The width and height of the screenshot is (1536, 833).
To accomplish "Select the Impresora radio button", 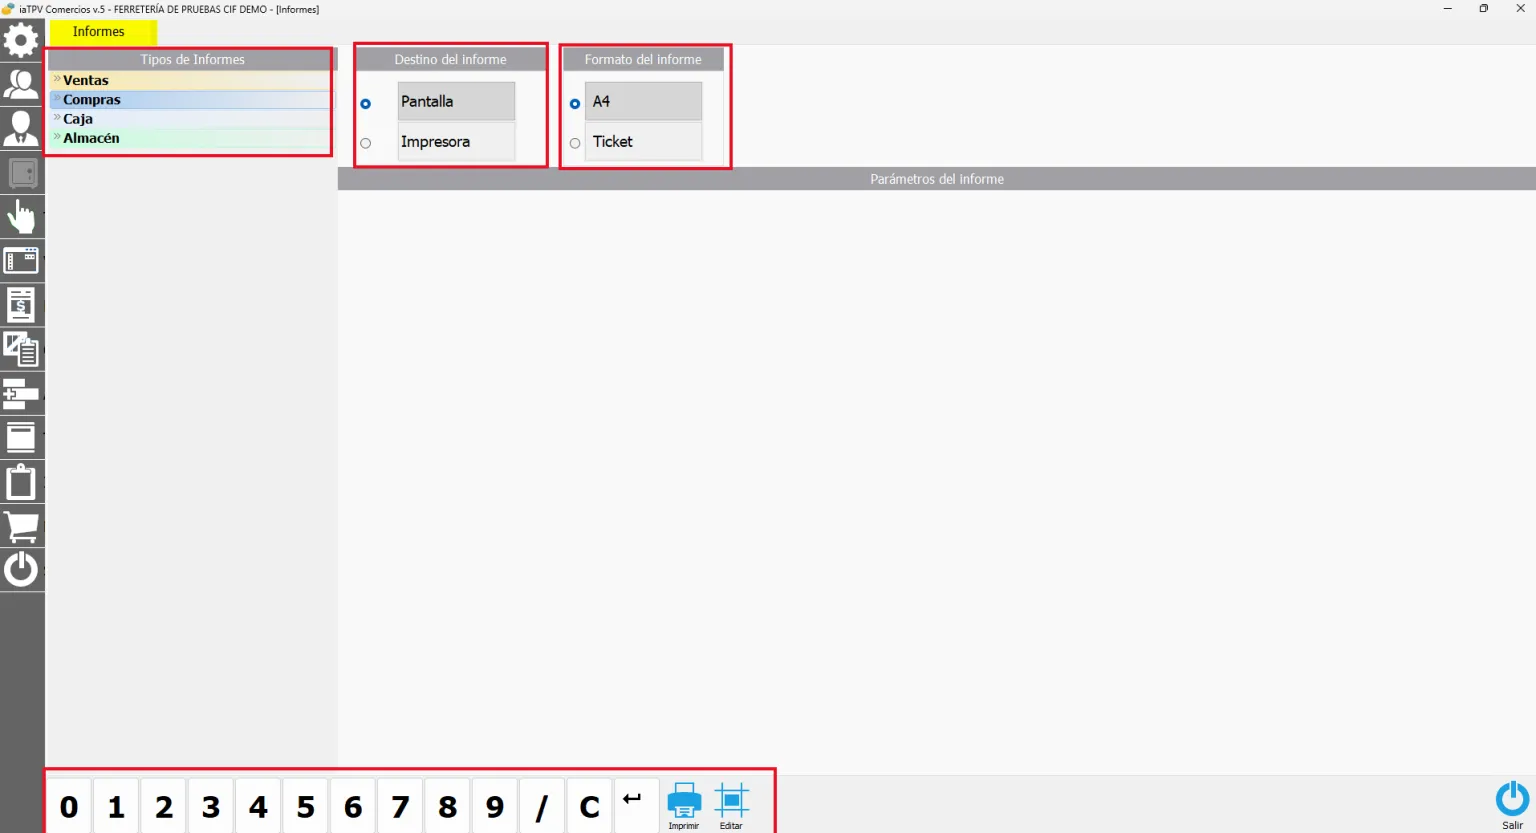I will (366, 143).
